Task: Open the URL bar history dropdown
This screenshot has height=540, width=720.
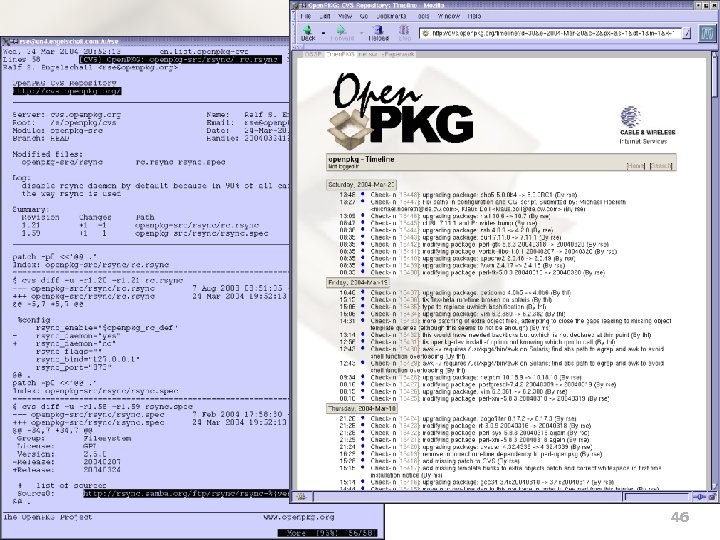Action: click(686, 33)
